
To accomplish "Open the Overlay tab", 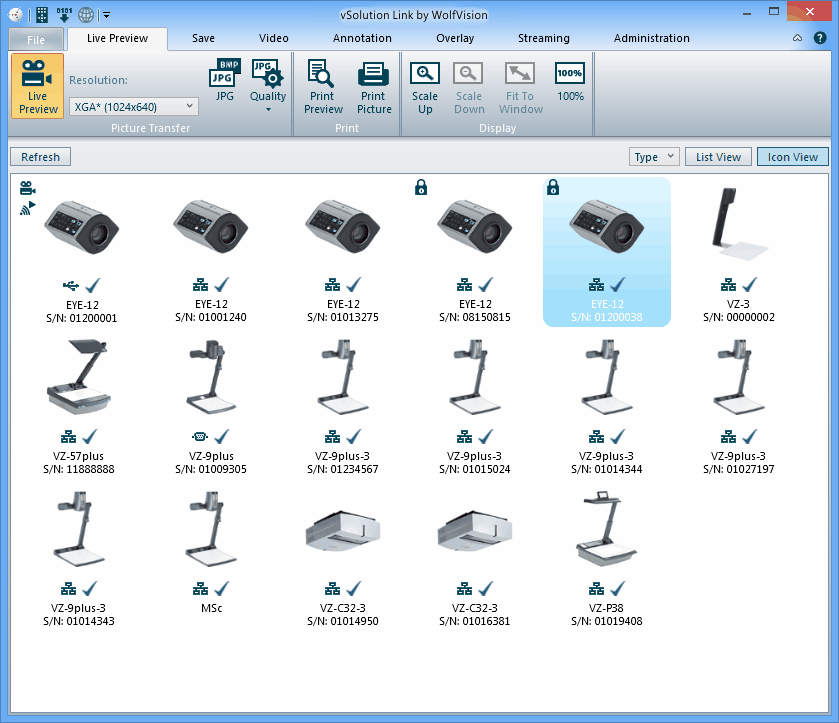I will [x=455, y=39].
